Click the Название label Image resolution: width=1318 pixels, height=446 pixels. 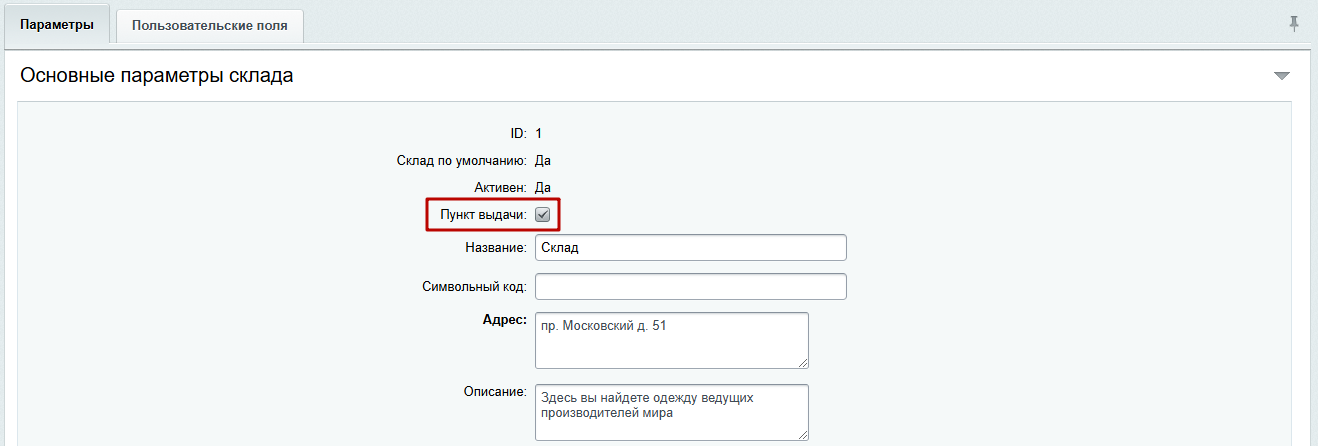(496, 247)
